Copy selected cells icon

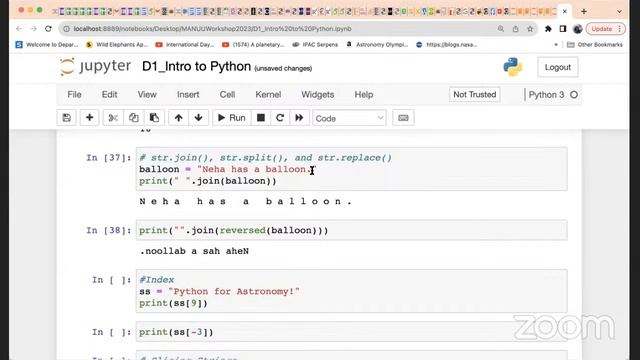click(133, 118)
